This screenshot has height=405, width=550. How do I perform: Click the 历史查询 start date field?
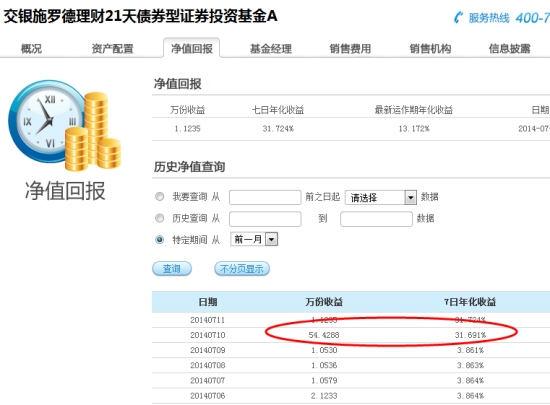265,219
